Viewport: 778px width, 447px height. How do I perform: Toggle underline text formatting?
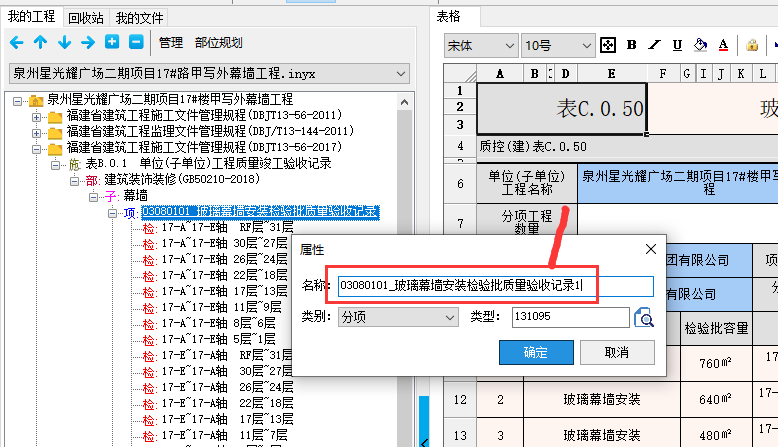(677, 45)
